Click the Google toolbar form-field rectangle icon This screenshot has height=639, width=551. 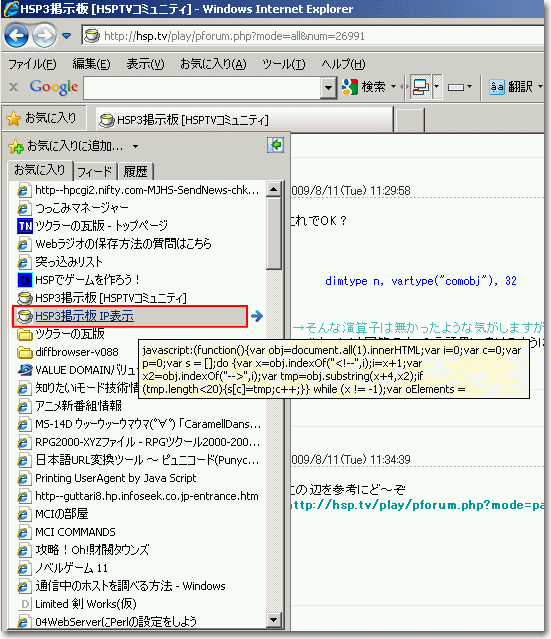click(456, 87)
